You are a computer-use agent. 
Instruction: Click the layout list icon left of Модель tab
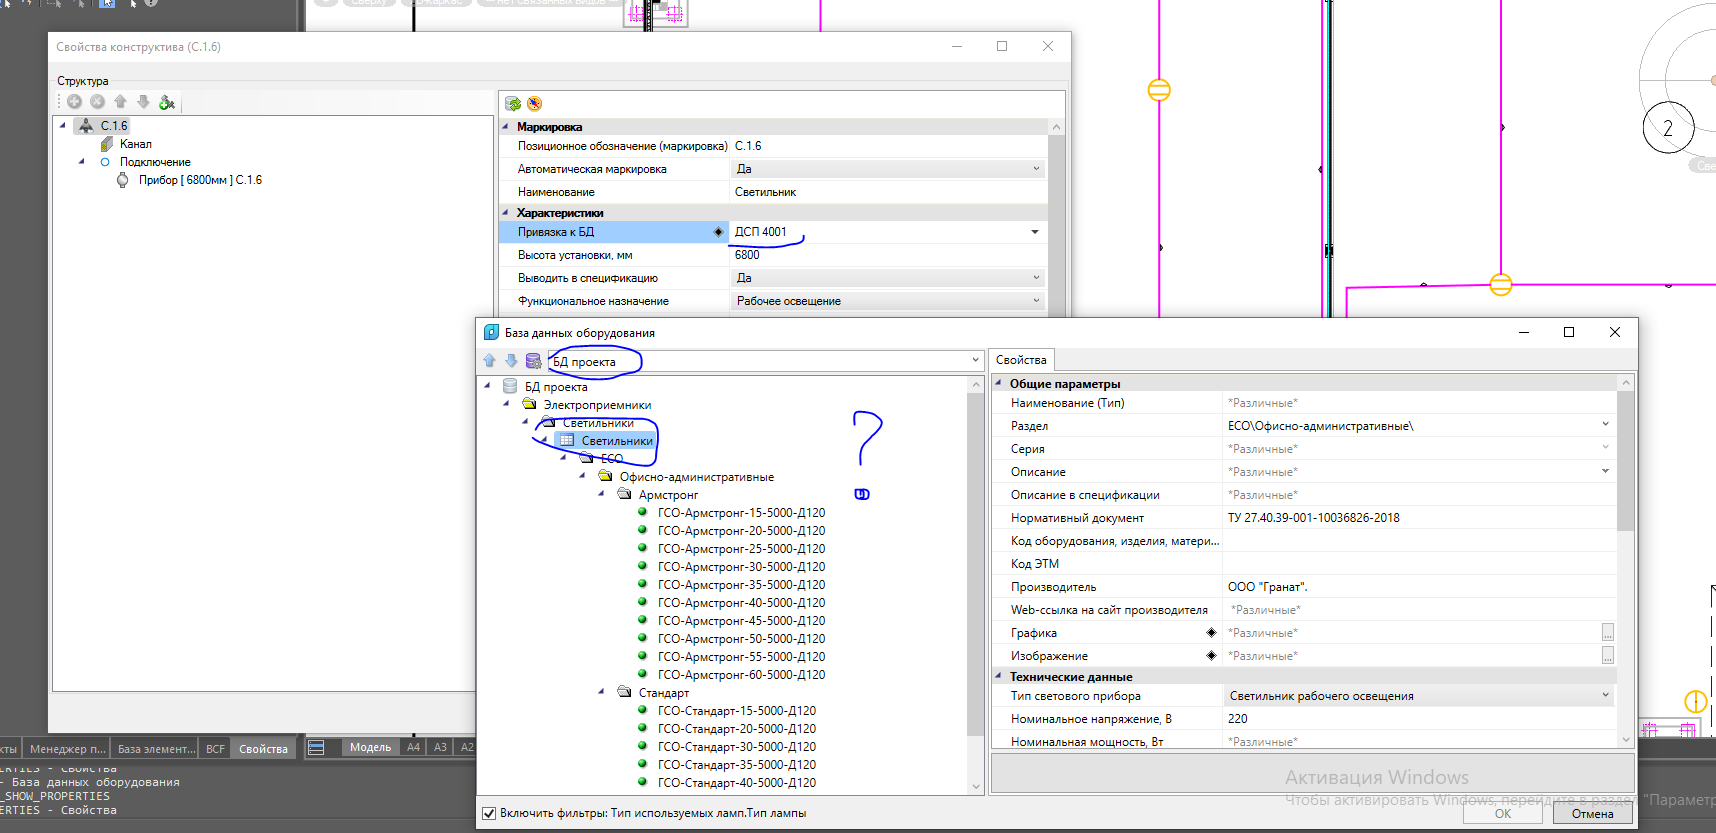tap(316, 748)
